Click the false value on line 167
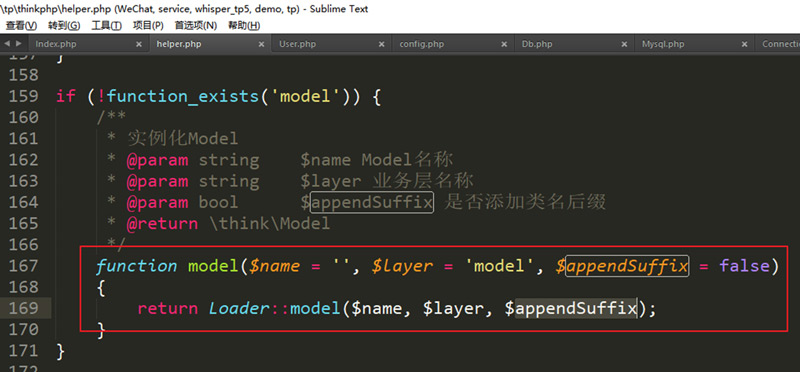 click(x=744, y=266)
